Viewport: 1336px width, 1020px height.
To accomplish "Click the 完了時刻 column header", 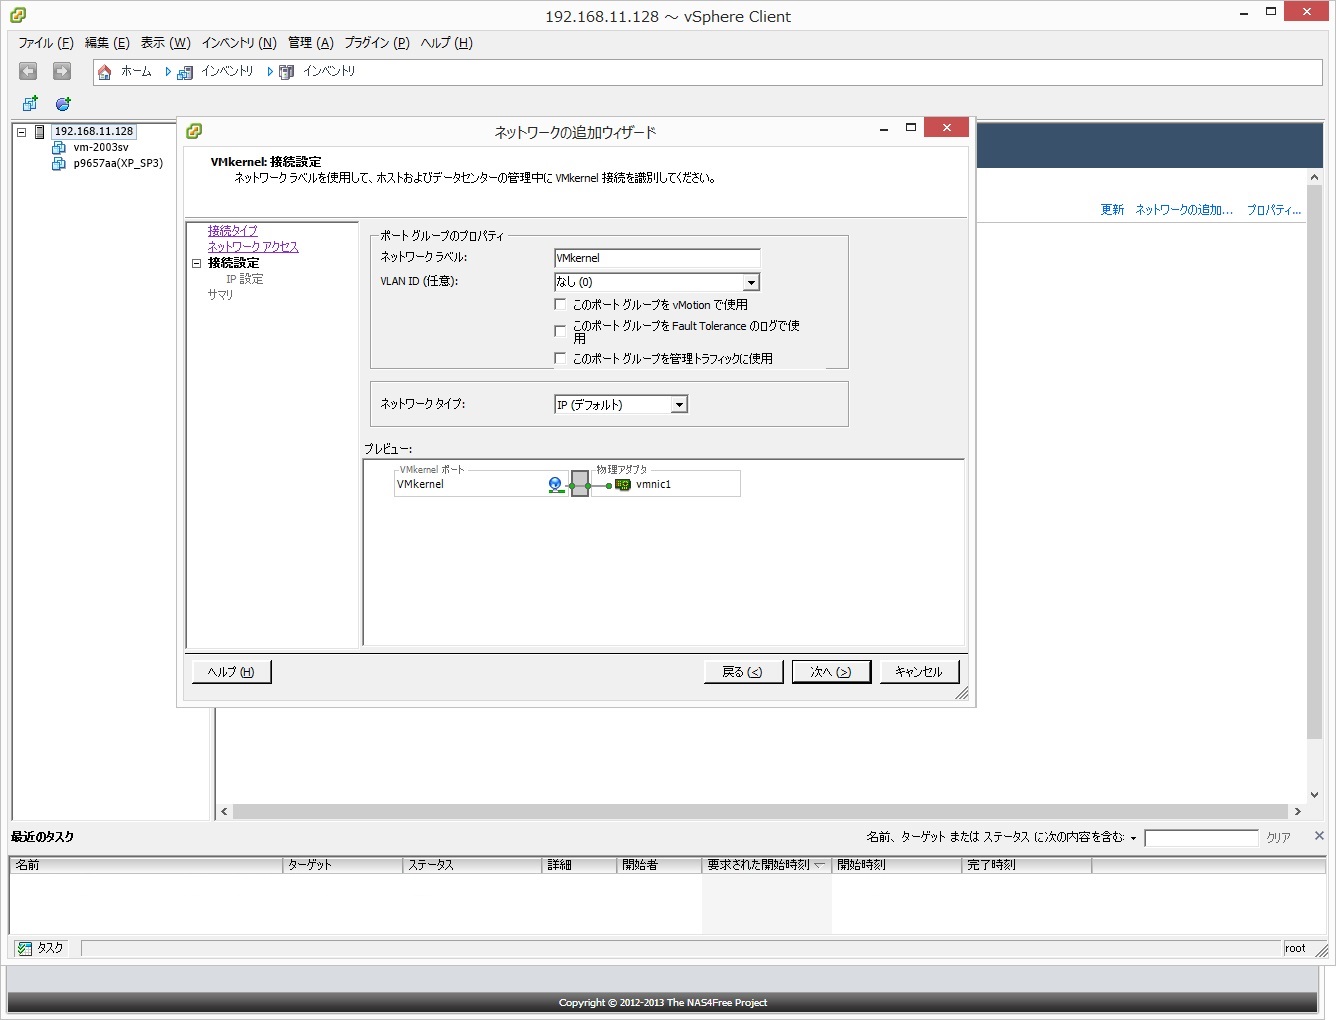I will point(1026,865).
